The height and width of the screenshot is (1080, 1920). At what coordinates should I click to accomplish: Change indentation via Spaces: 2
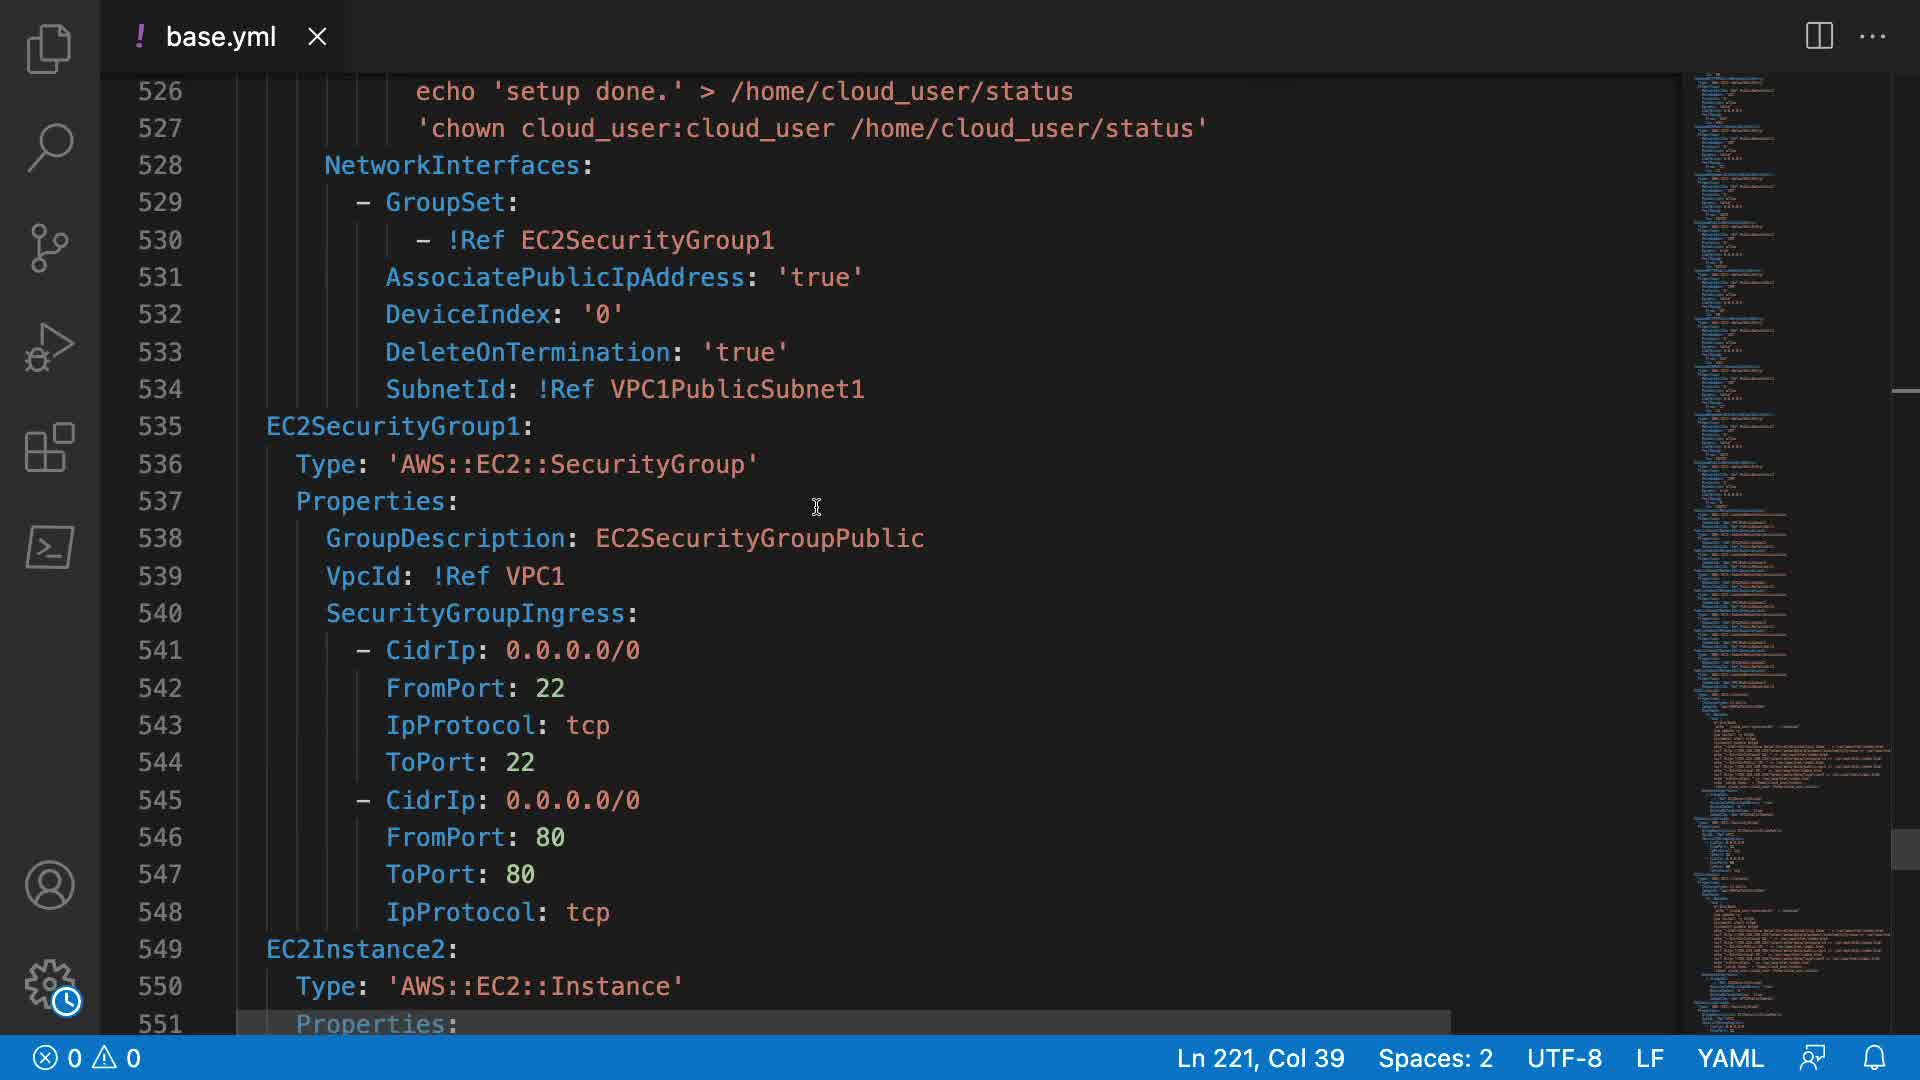pyautogui.click(x=1435, y=1058)
